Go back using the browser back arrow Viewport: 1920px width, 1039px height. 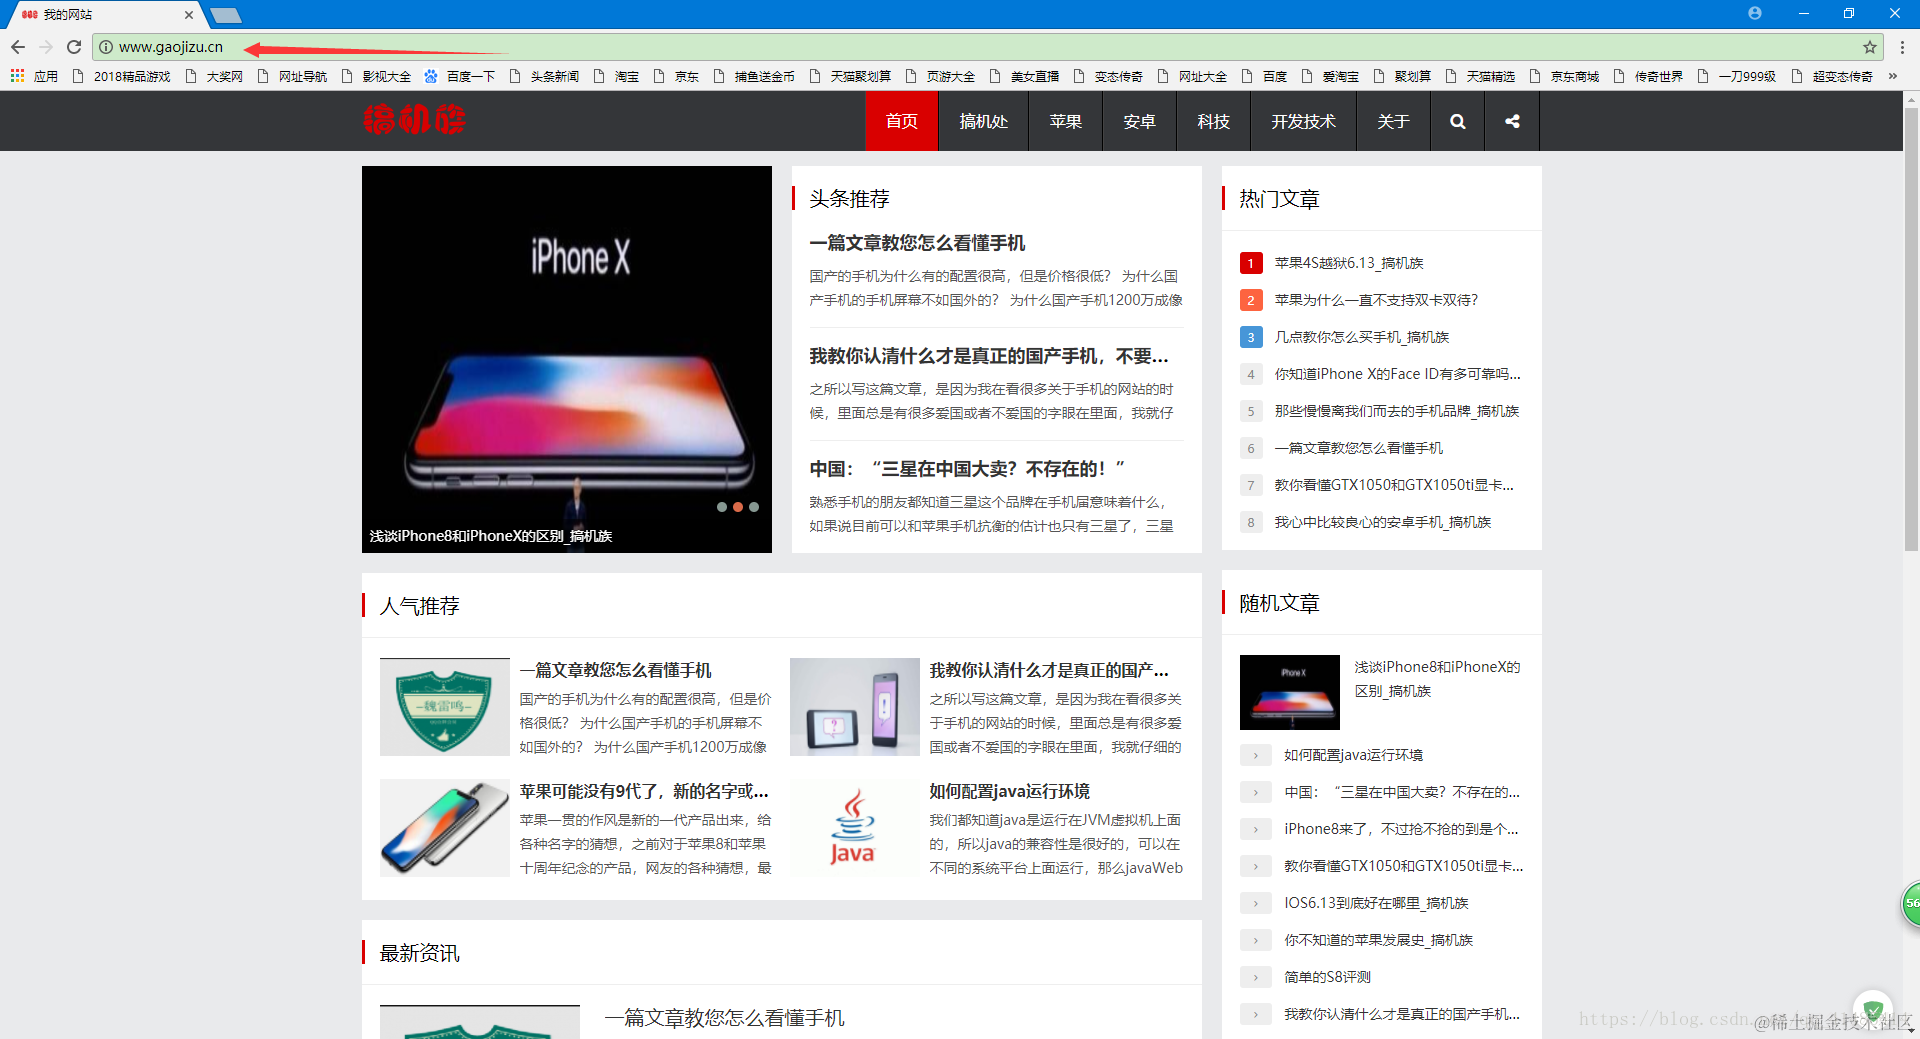[18, 47]
